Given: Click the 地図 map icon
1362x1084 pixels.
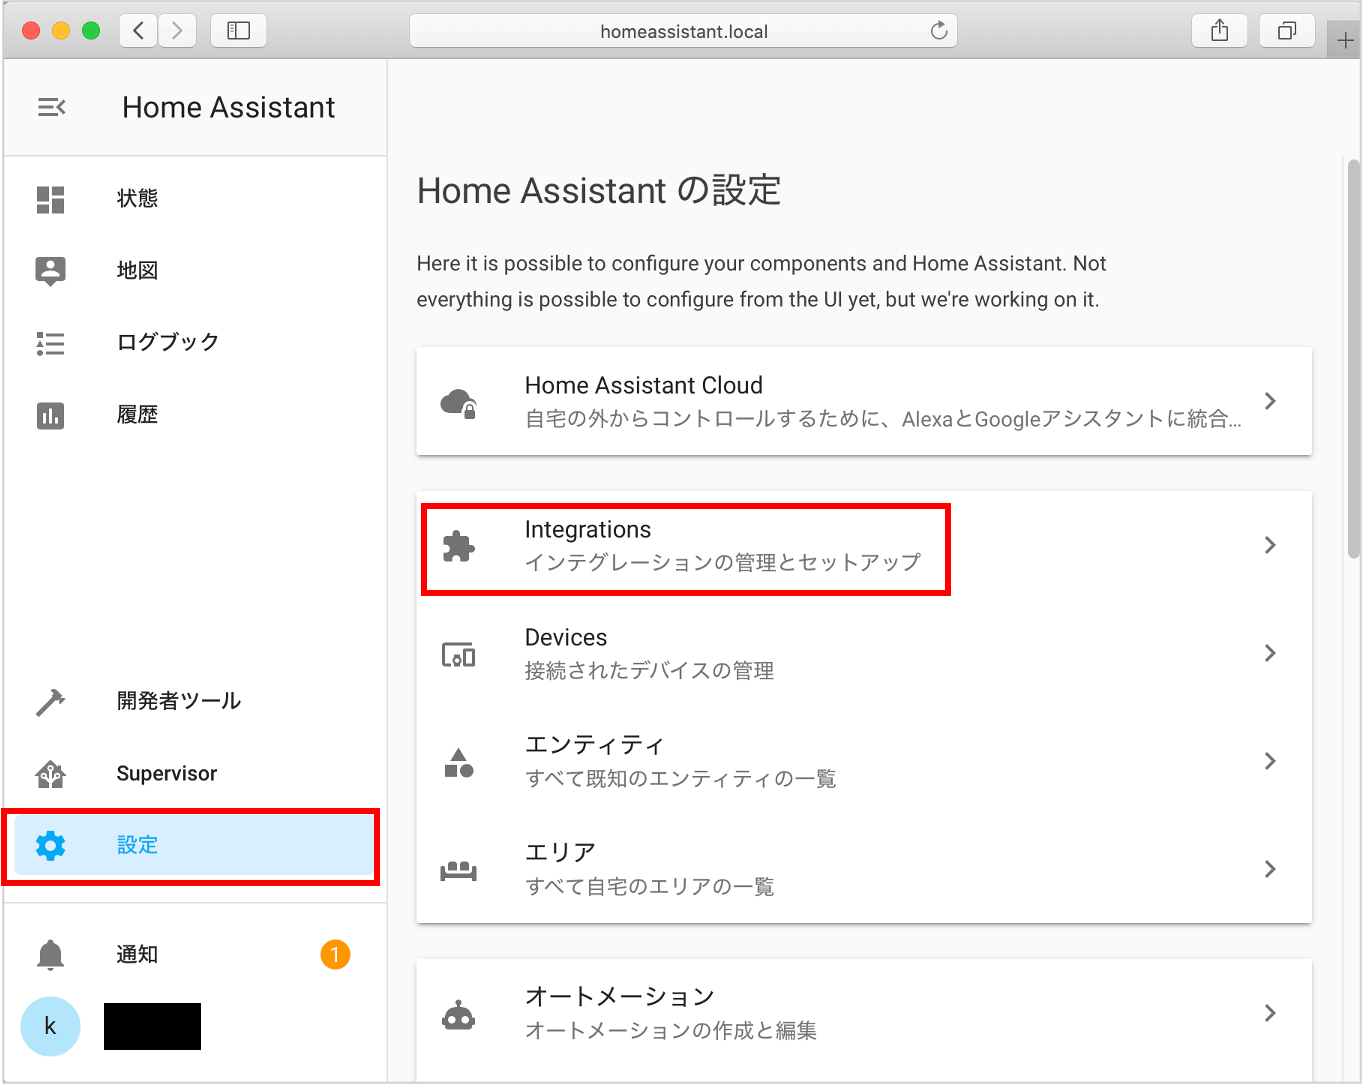Looking at the screenshot, I should 50,271.
